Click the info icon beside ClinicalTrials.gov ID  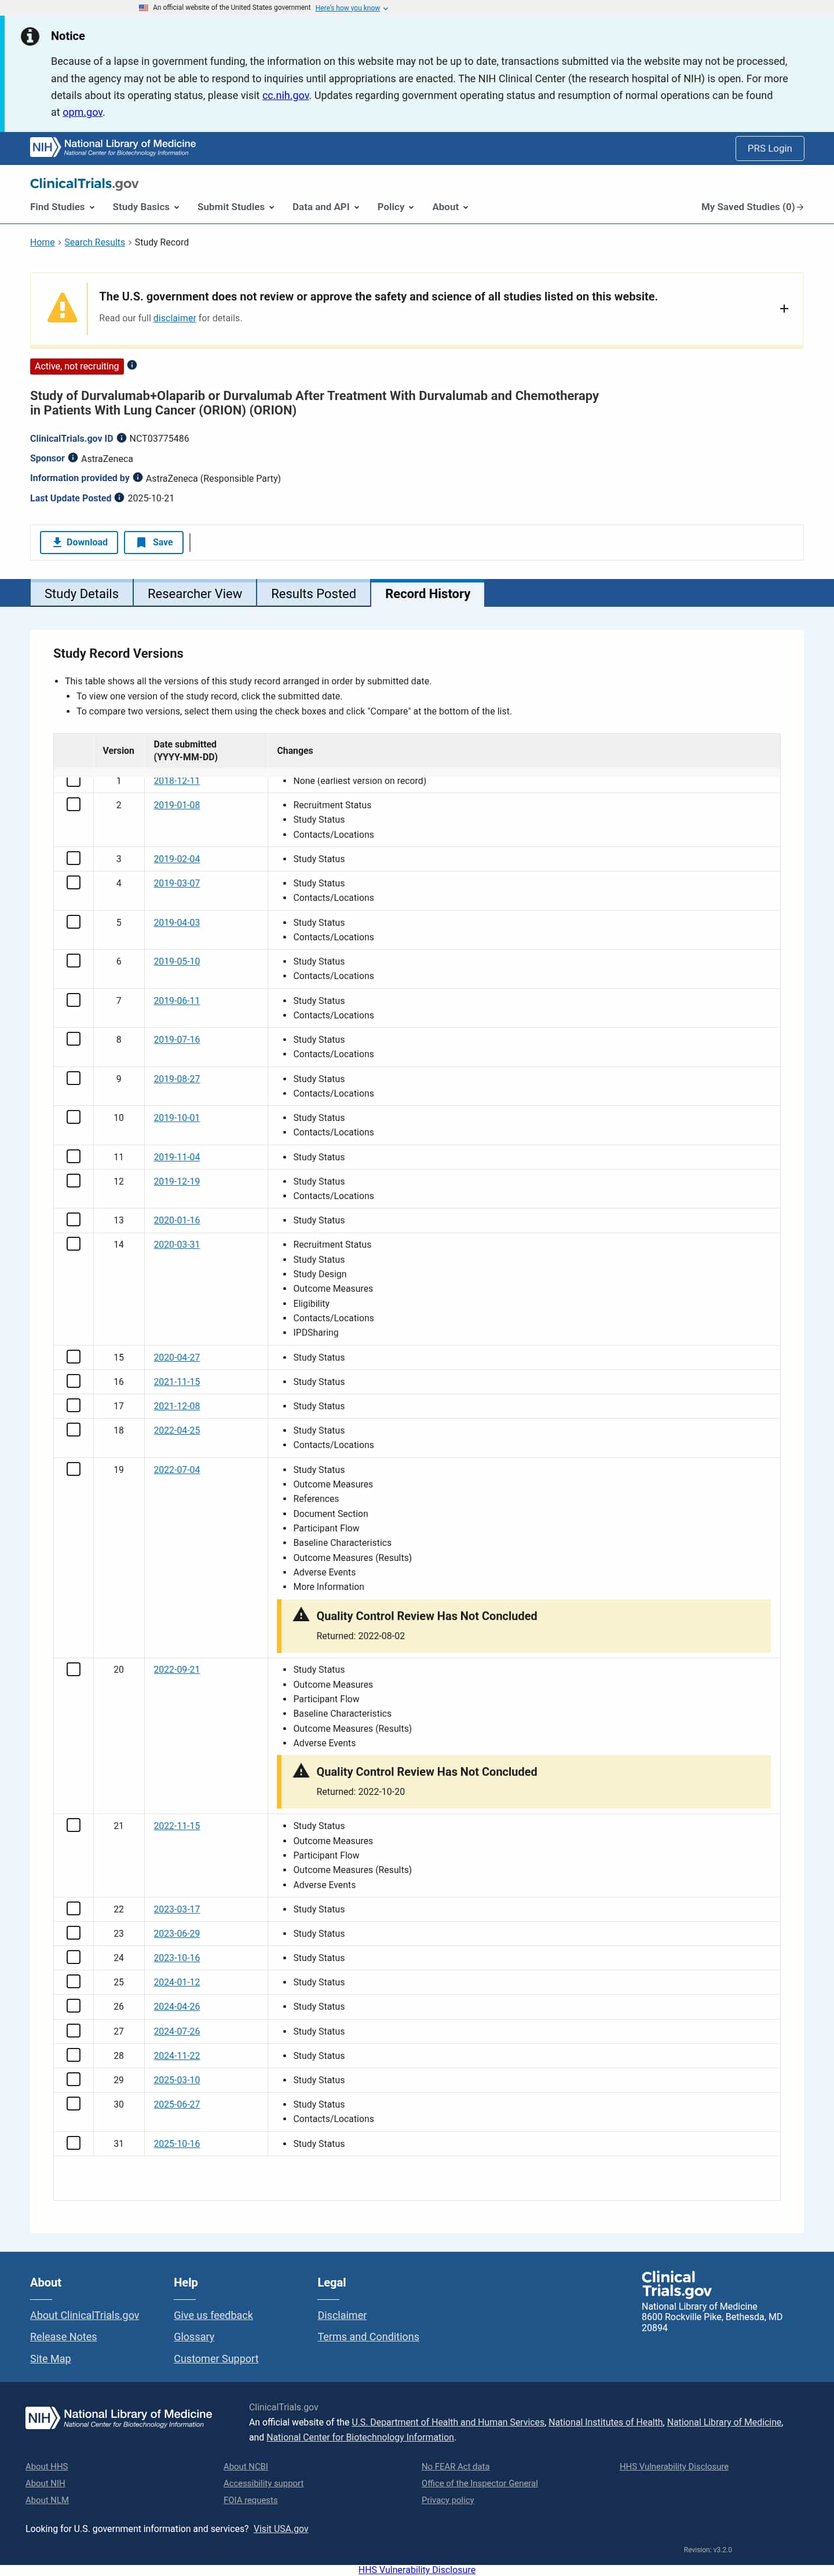coord(122,438)
